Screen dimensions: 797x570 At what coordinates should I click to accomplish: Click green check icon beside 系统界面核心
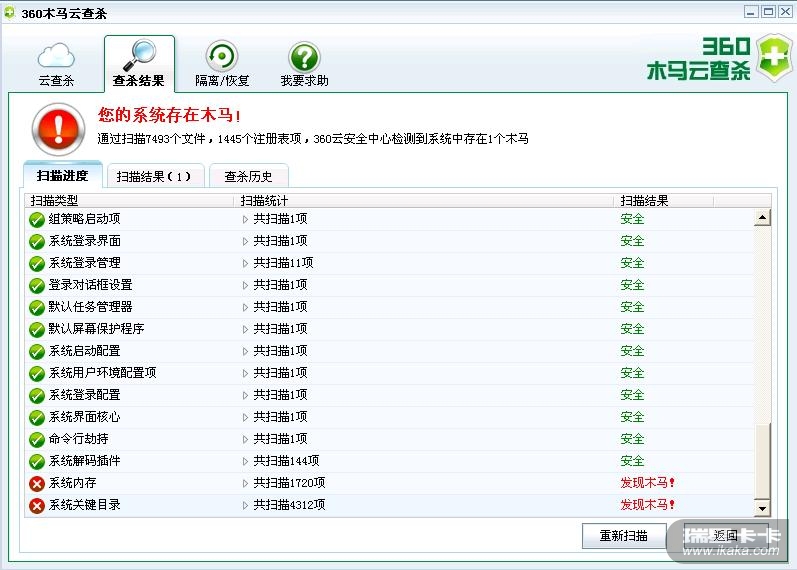tap(37, 417)
